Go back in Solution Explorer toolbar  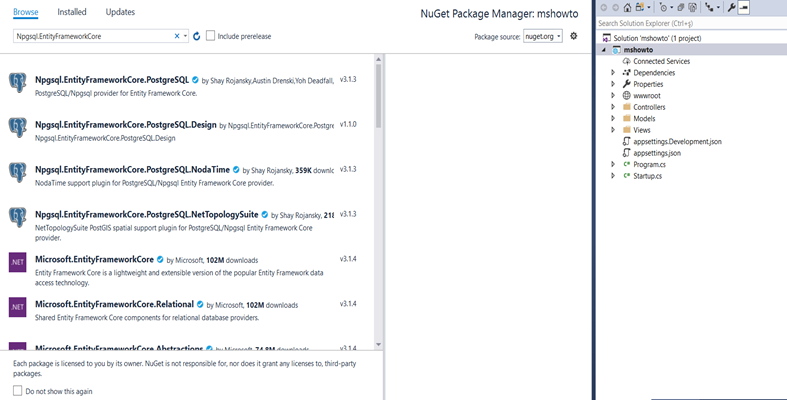(x=604, y=8)
